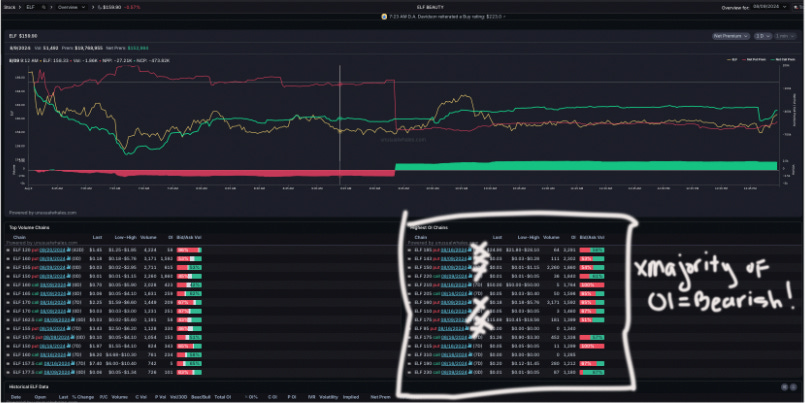Sort Highest OI Chains by Low-High column
806x403 pixels.
pos(528,237)
